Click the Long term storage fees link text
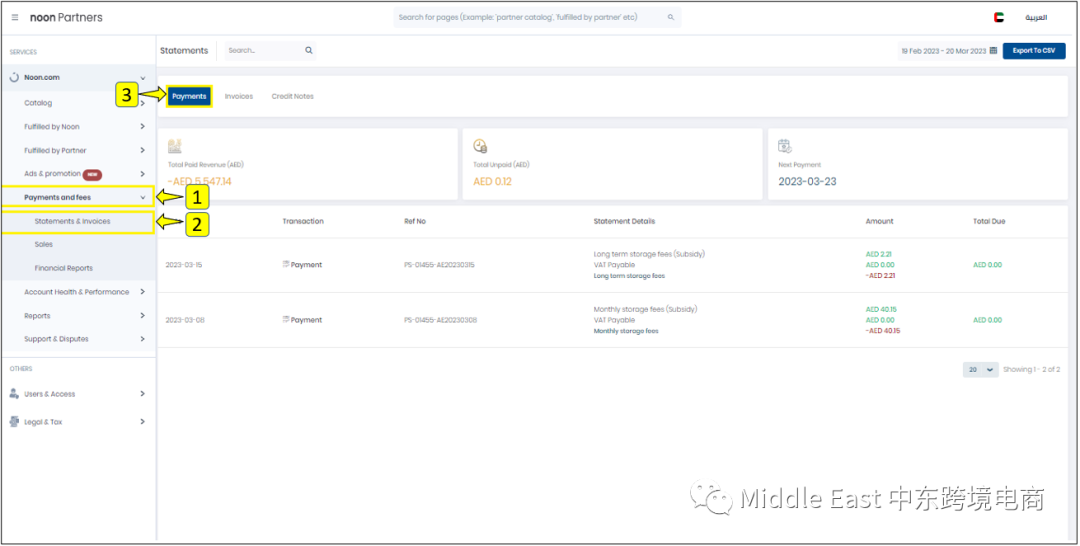Image resolution: width=1080 pixels, height=546 pixels. [x=629, y=276]
